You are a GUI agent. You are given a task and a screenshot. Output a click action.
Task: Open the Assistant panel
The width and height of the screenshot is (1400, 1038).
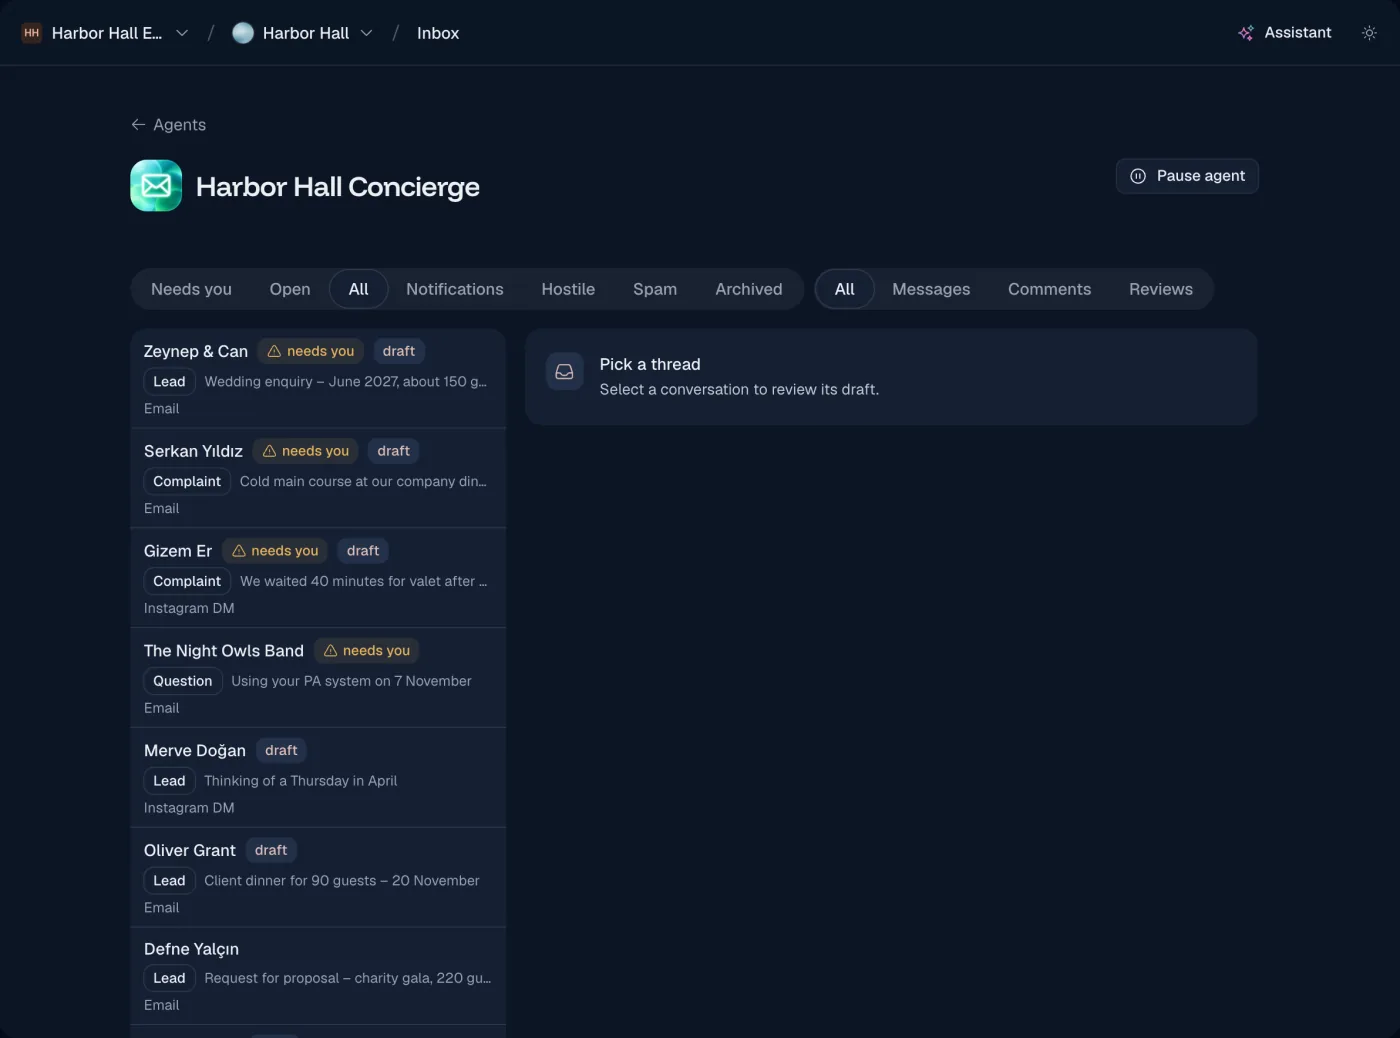click(1285, 33)
